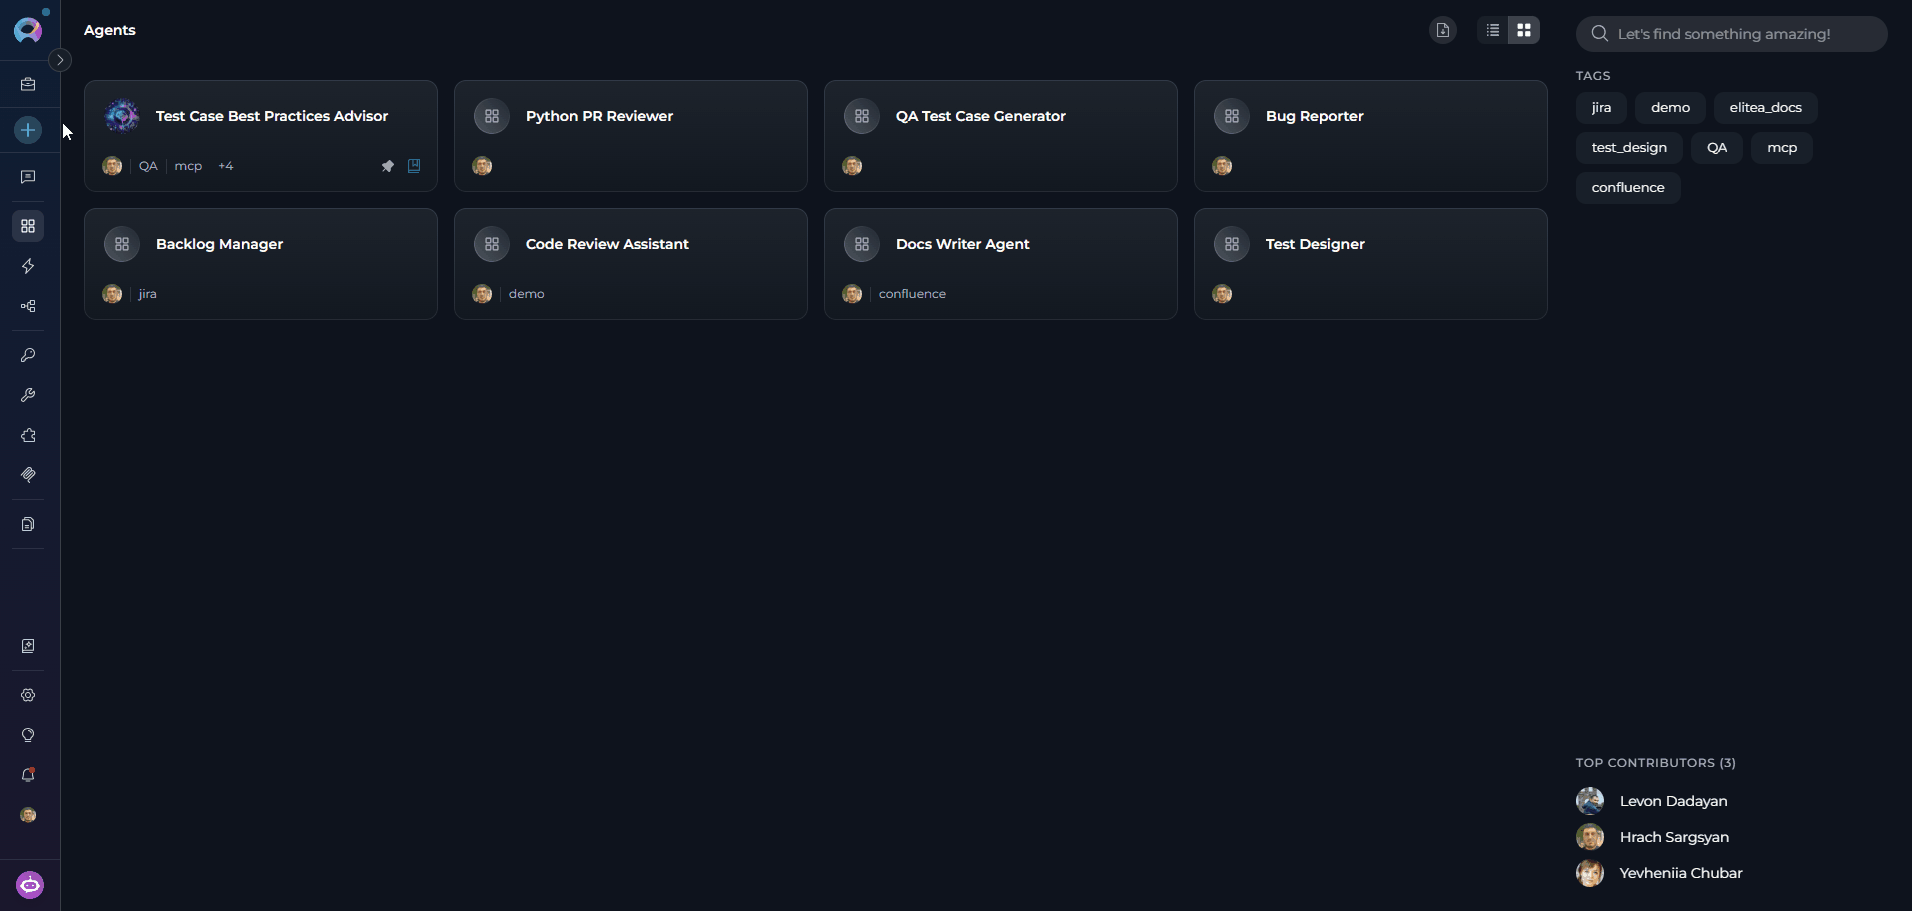This screenshot has height=911, width=1912.
Task: Open the puzzle piece icon in the sidebar
Action: pyautogui.click(x=28, y=435)
